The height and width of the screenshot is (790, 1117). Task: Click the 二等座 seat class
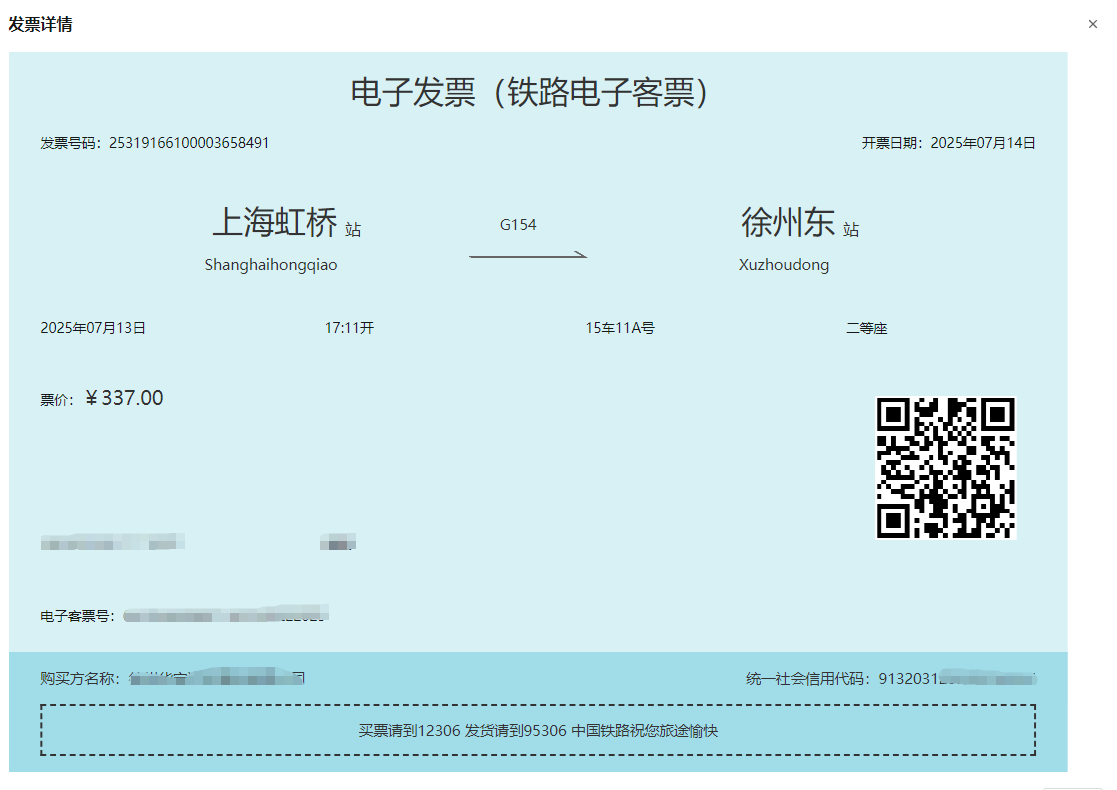pos(866,328)
